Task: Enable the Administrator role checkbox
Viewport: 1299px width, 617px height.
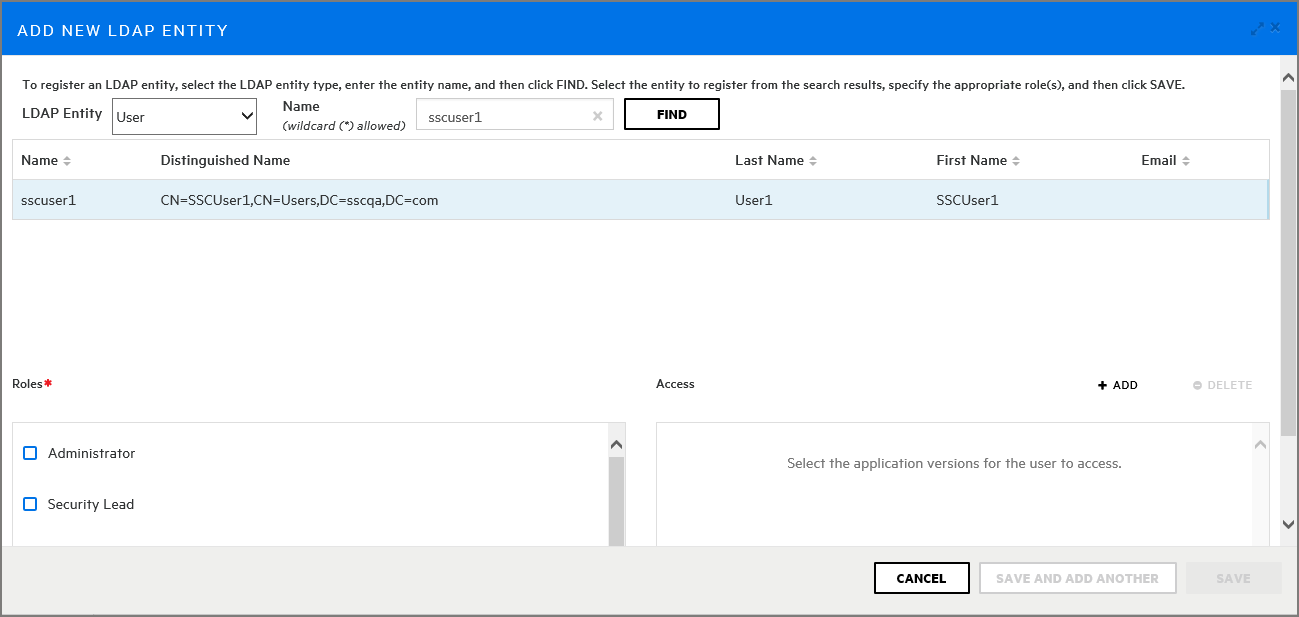Action: pos(30,453)
